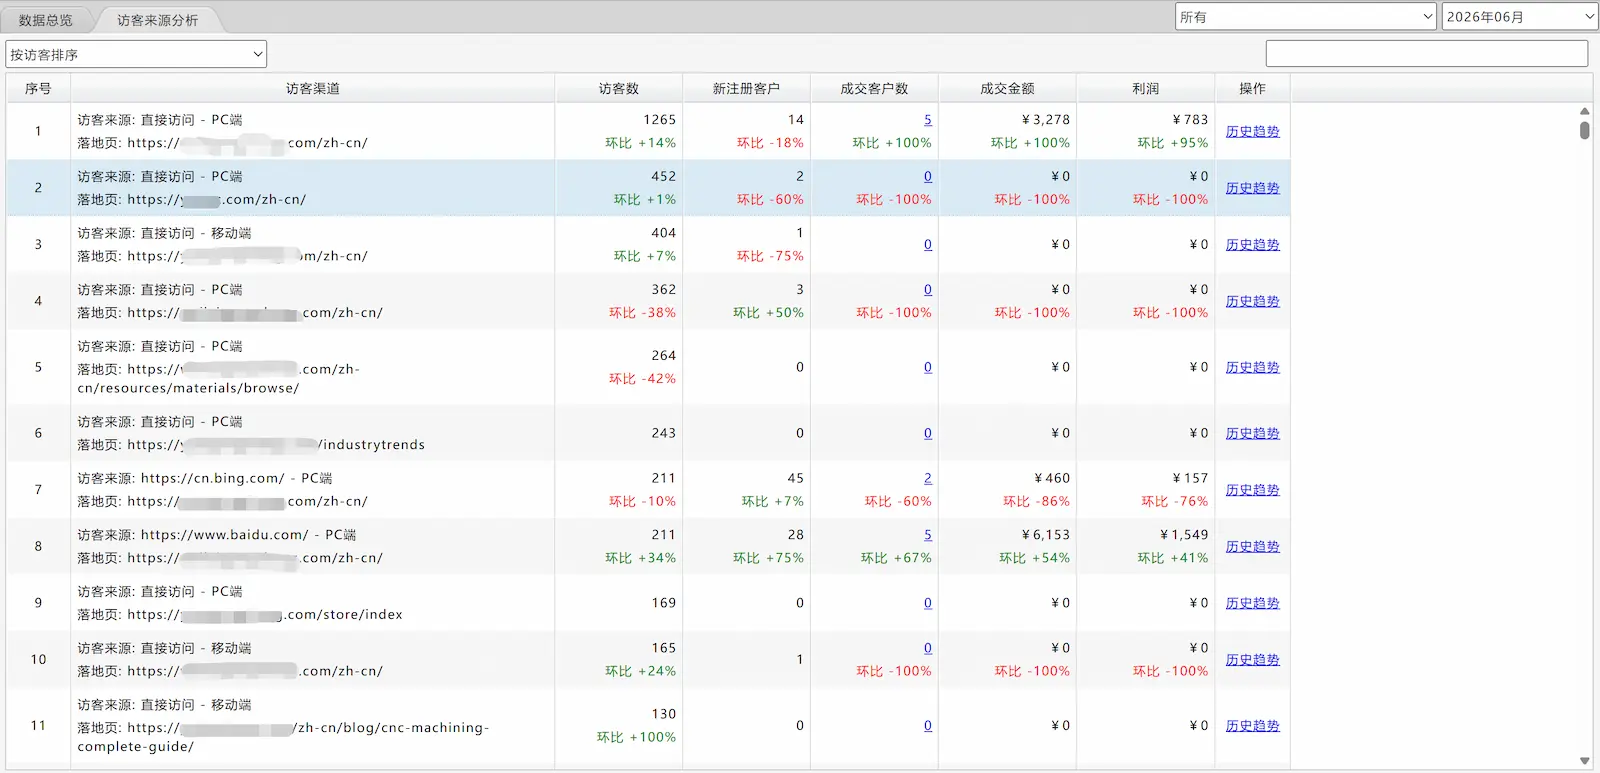The height and width of the screenshot is (773, 1600).
Task: Click the 新注册客户 column header
Action: coord(746,88)
